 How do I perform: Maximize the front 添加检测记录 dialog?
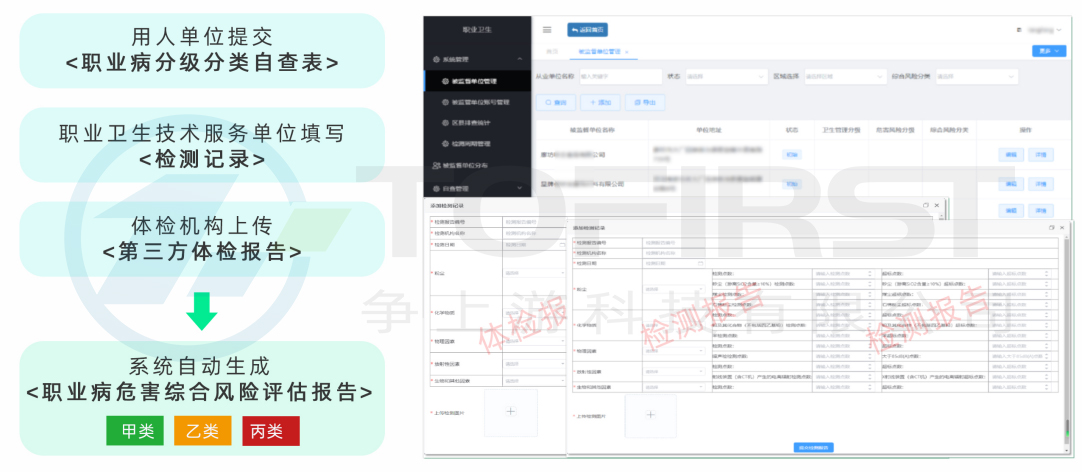pyautogui.click(x=1052, y=227)
